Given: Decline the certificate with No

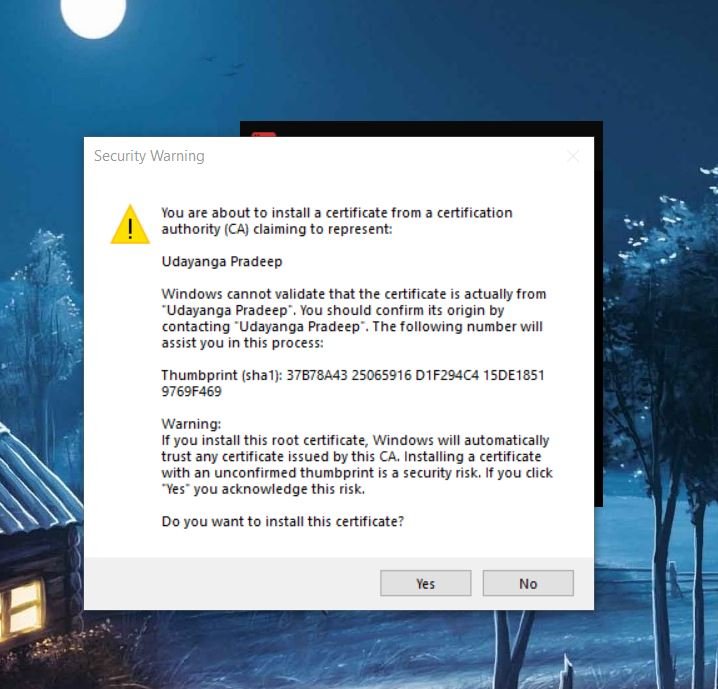Looking at the screenshot, I should tap(528, 583).
